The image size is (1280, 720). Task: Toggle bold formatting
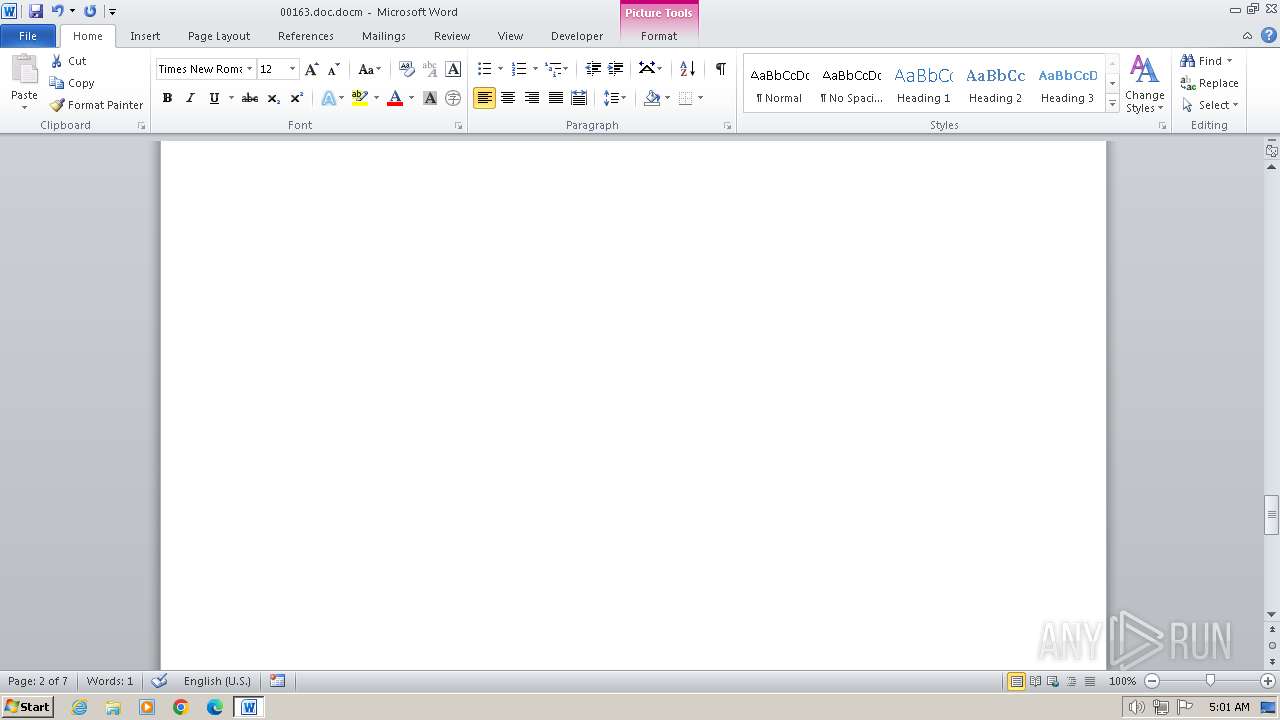[167, 98]
